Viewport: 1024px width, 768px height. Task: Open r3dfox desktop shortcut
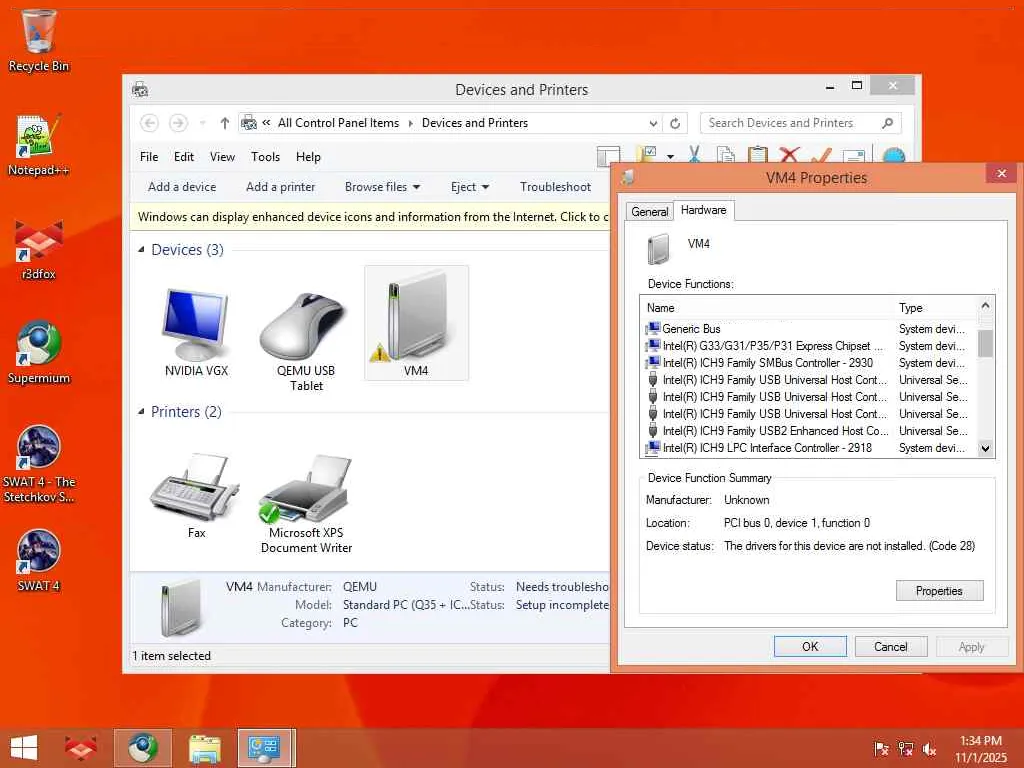coord(39,250)
